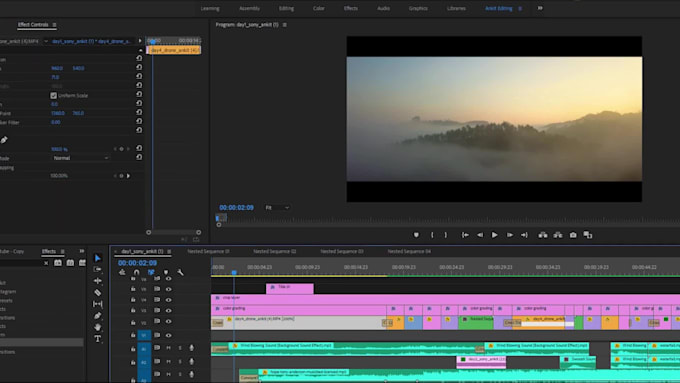Mute audio track A2
The height and width of the screenshot is (383, 680).
tap(168, 361)
